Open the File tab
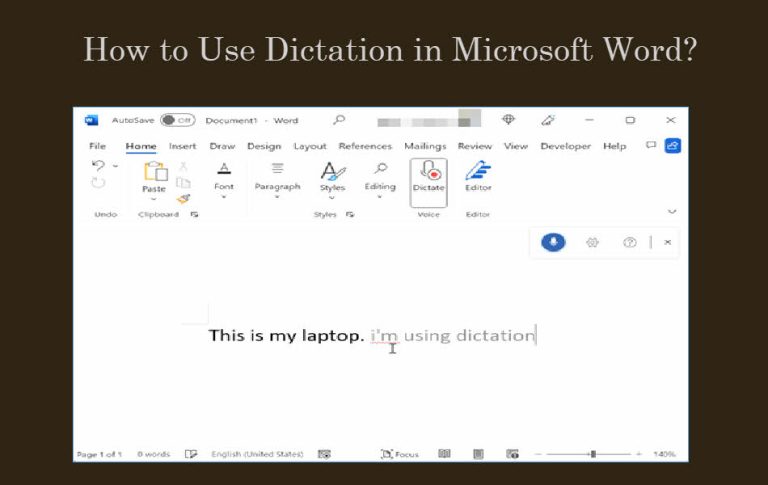Screen dimensions: 768x485 [97, 146]
